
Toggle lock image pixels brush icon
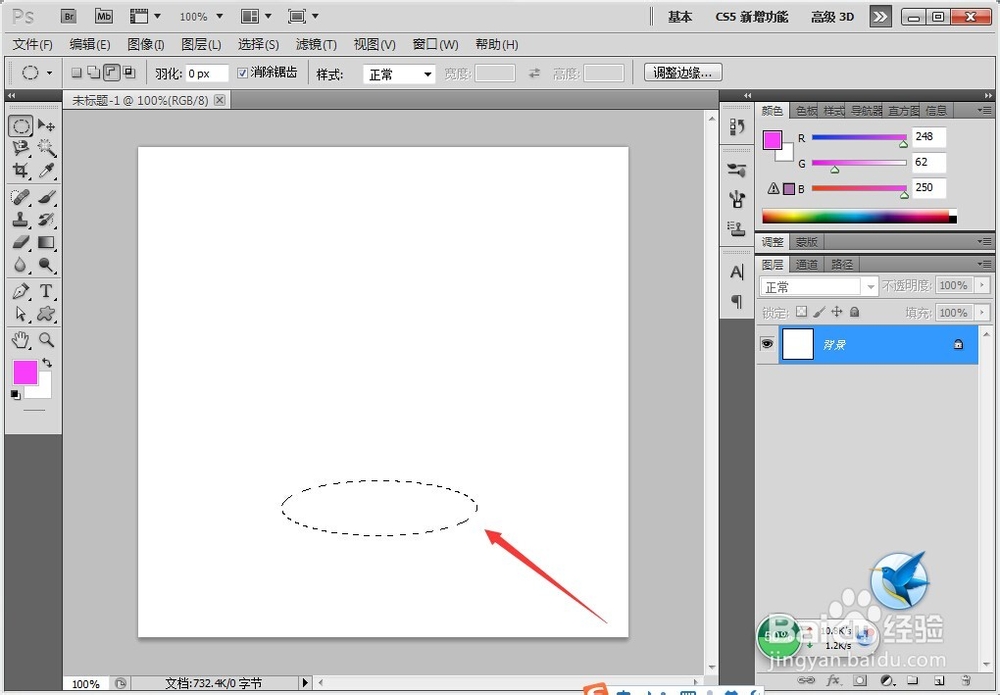pos(820,312)
